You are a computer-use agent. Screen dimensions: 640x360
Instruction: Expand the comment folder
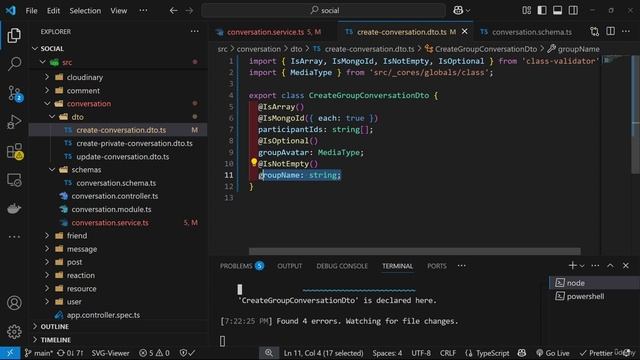[x=47, y=90]
